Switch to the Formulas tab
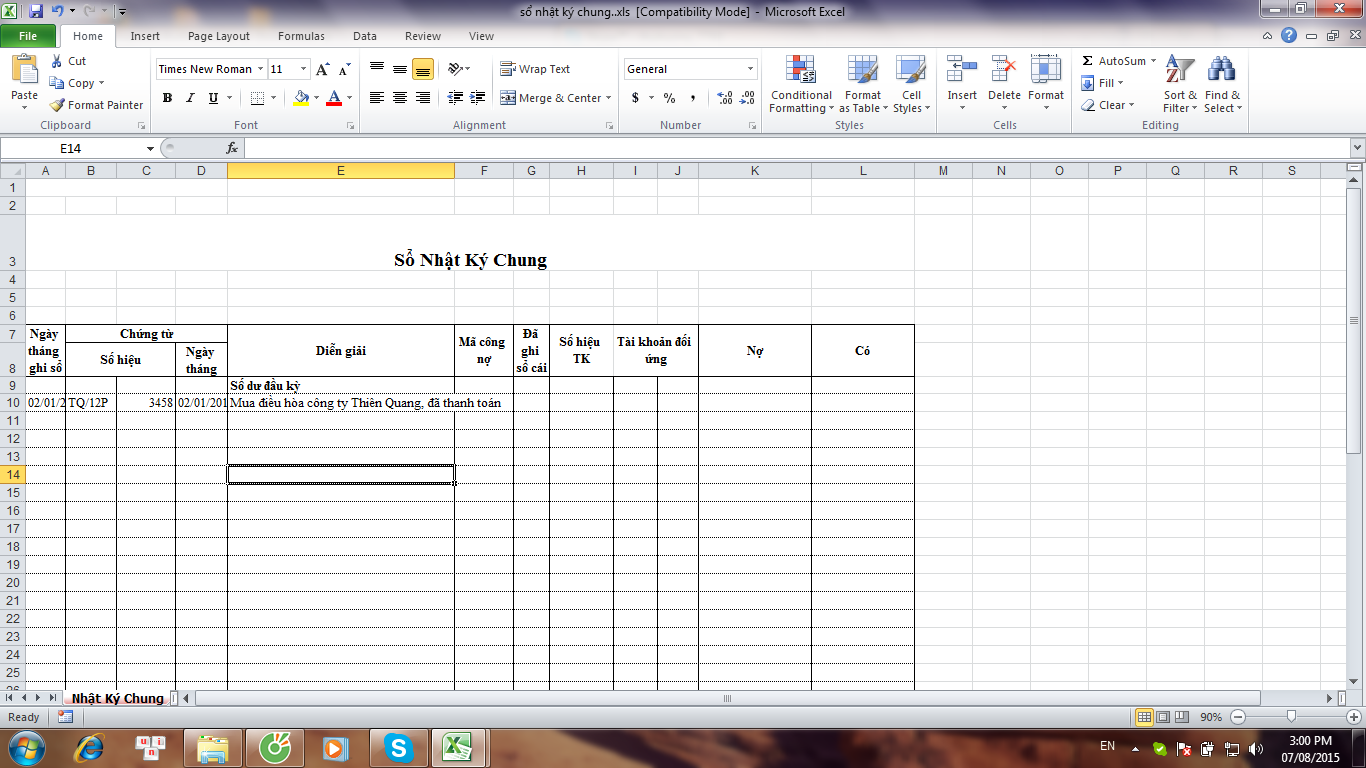Viewport: 1366px width, 768px height. [301, 36]
